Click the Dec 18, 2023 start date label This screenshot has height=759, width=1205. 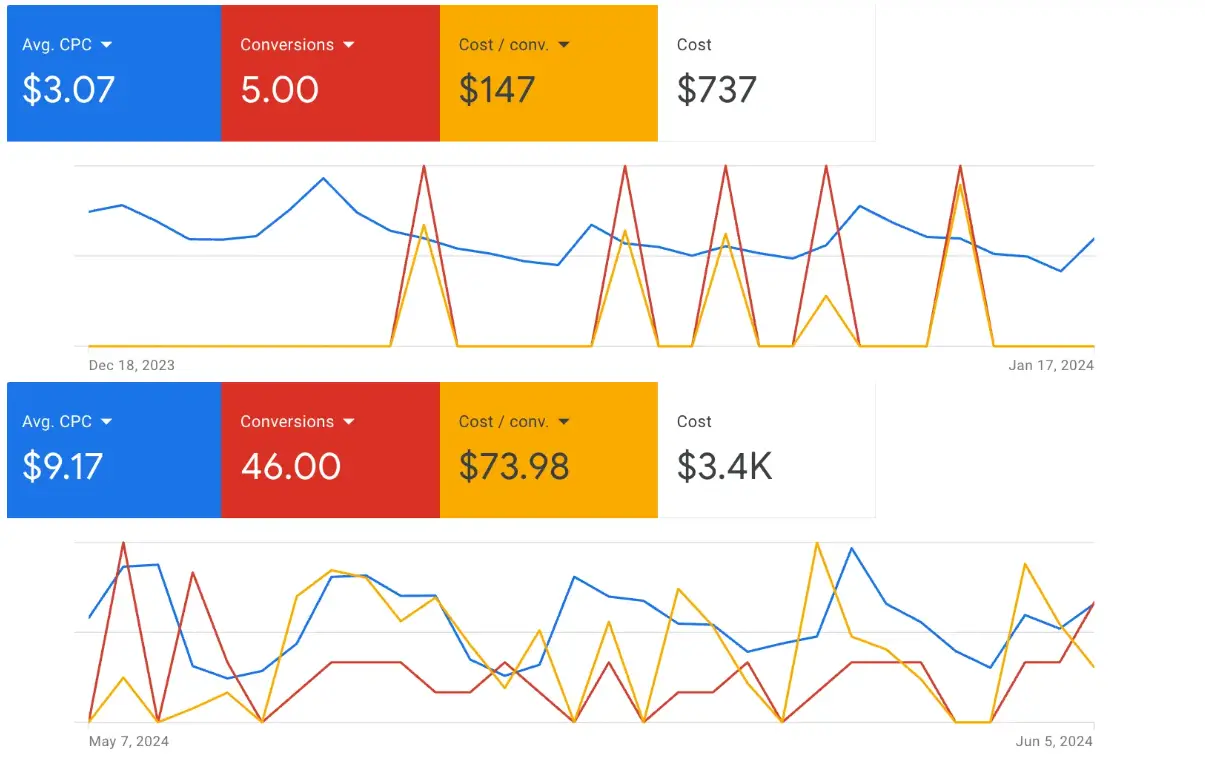pos(132,365)
